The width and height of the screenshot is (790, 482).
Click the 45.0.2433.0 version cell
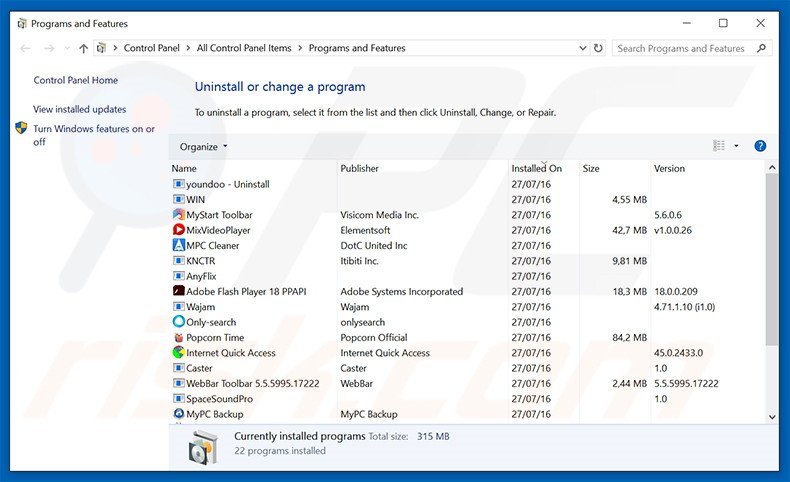click(x=678, y=353)
